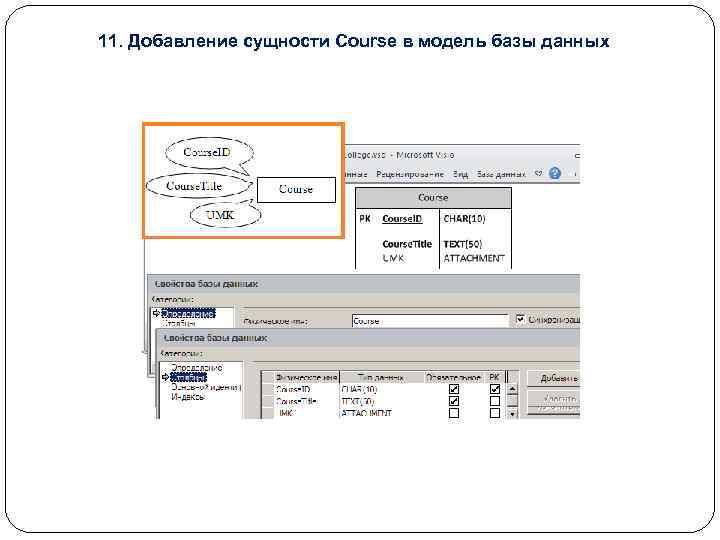Click the Физическое имя column header

[x=306, y=377]
